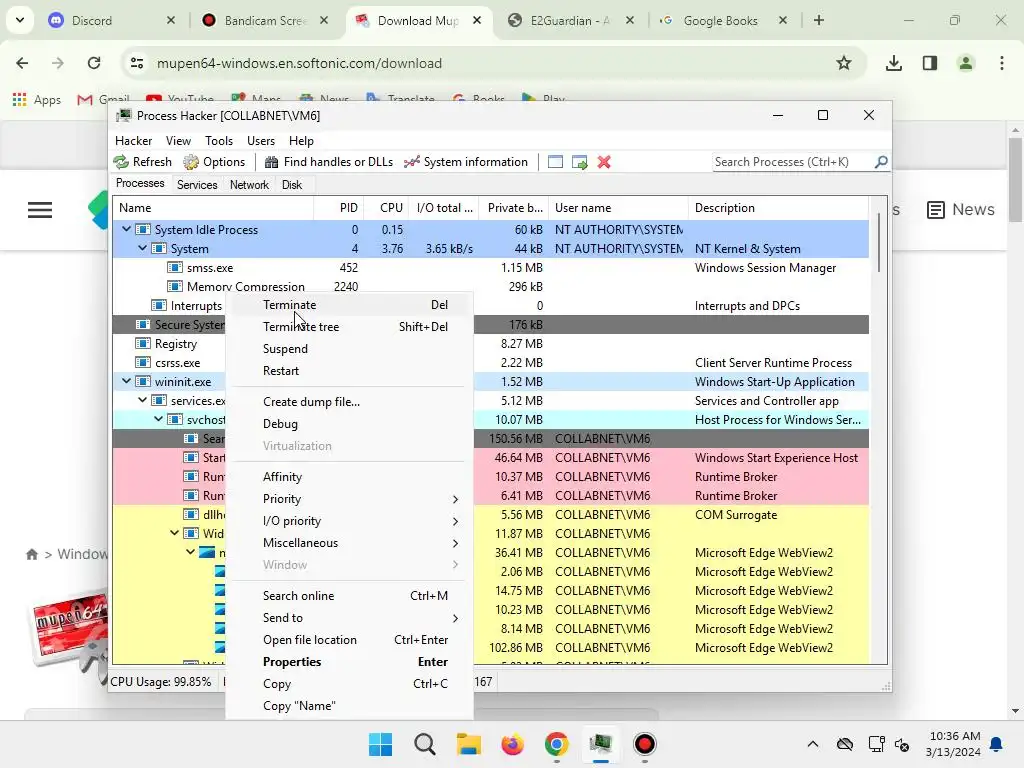Screen dimensions: 1024x768
Task: Click the Process Hacker taskbar icon
Action: coord(600,744)
